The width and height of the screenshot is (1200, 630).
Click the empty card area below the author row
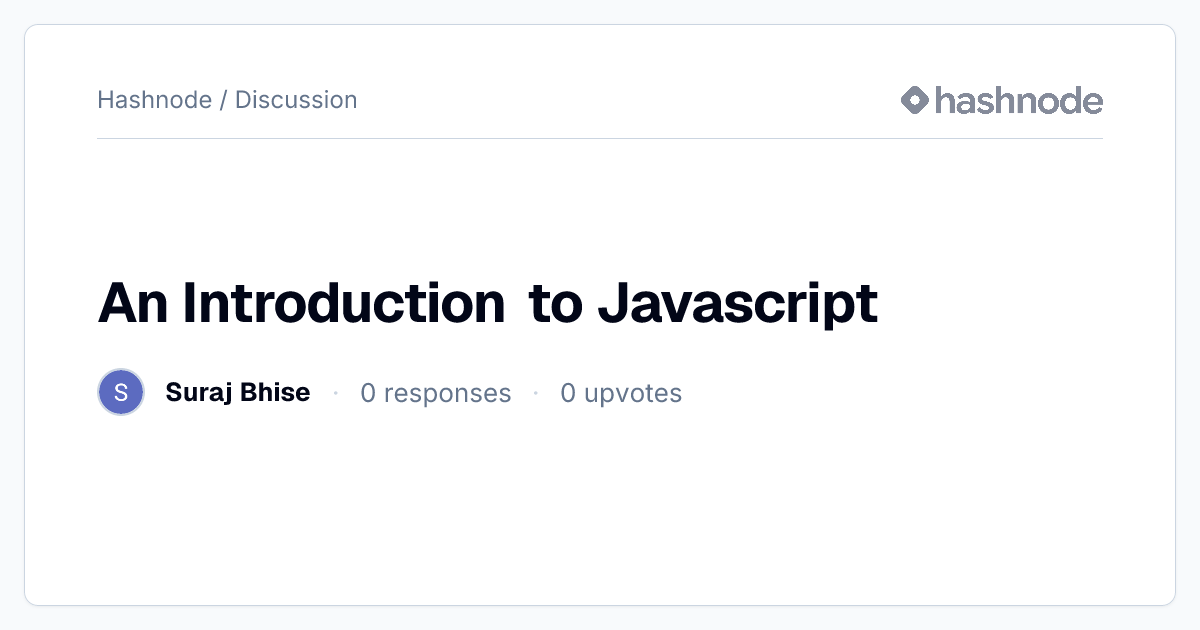click(600, 510)
